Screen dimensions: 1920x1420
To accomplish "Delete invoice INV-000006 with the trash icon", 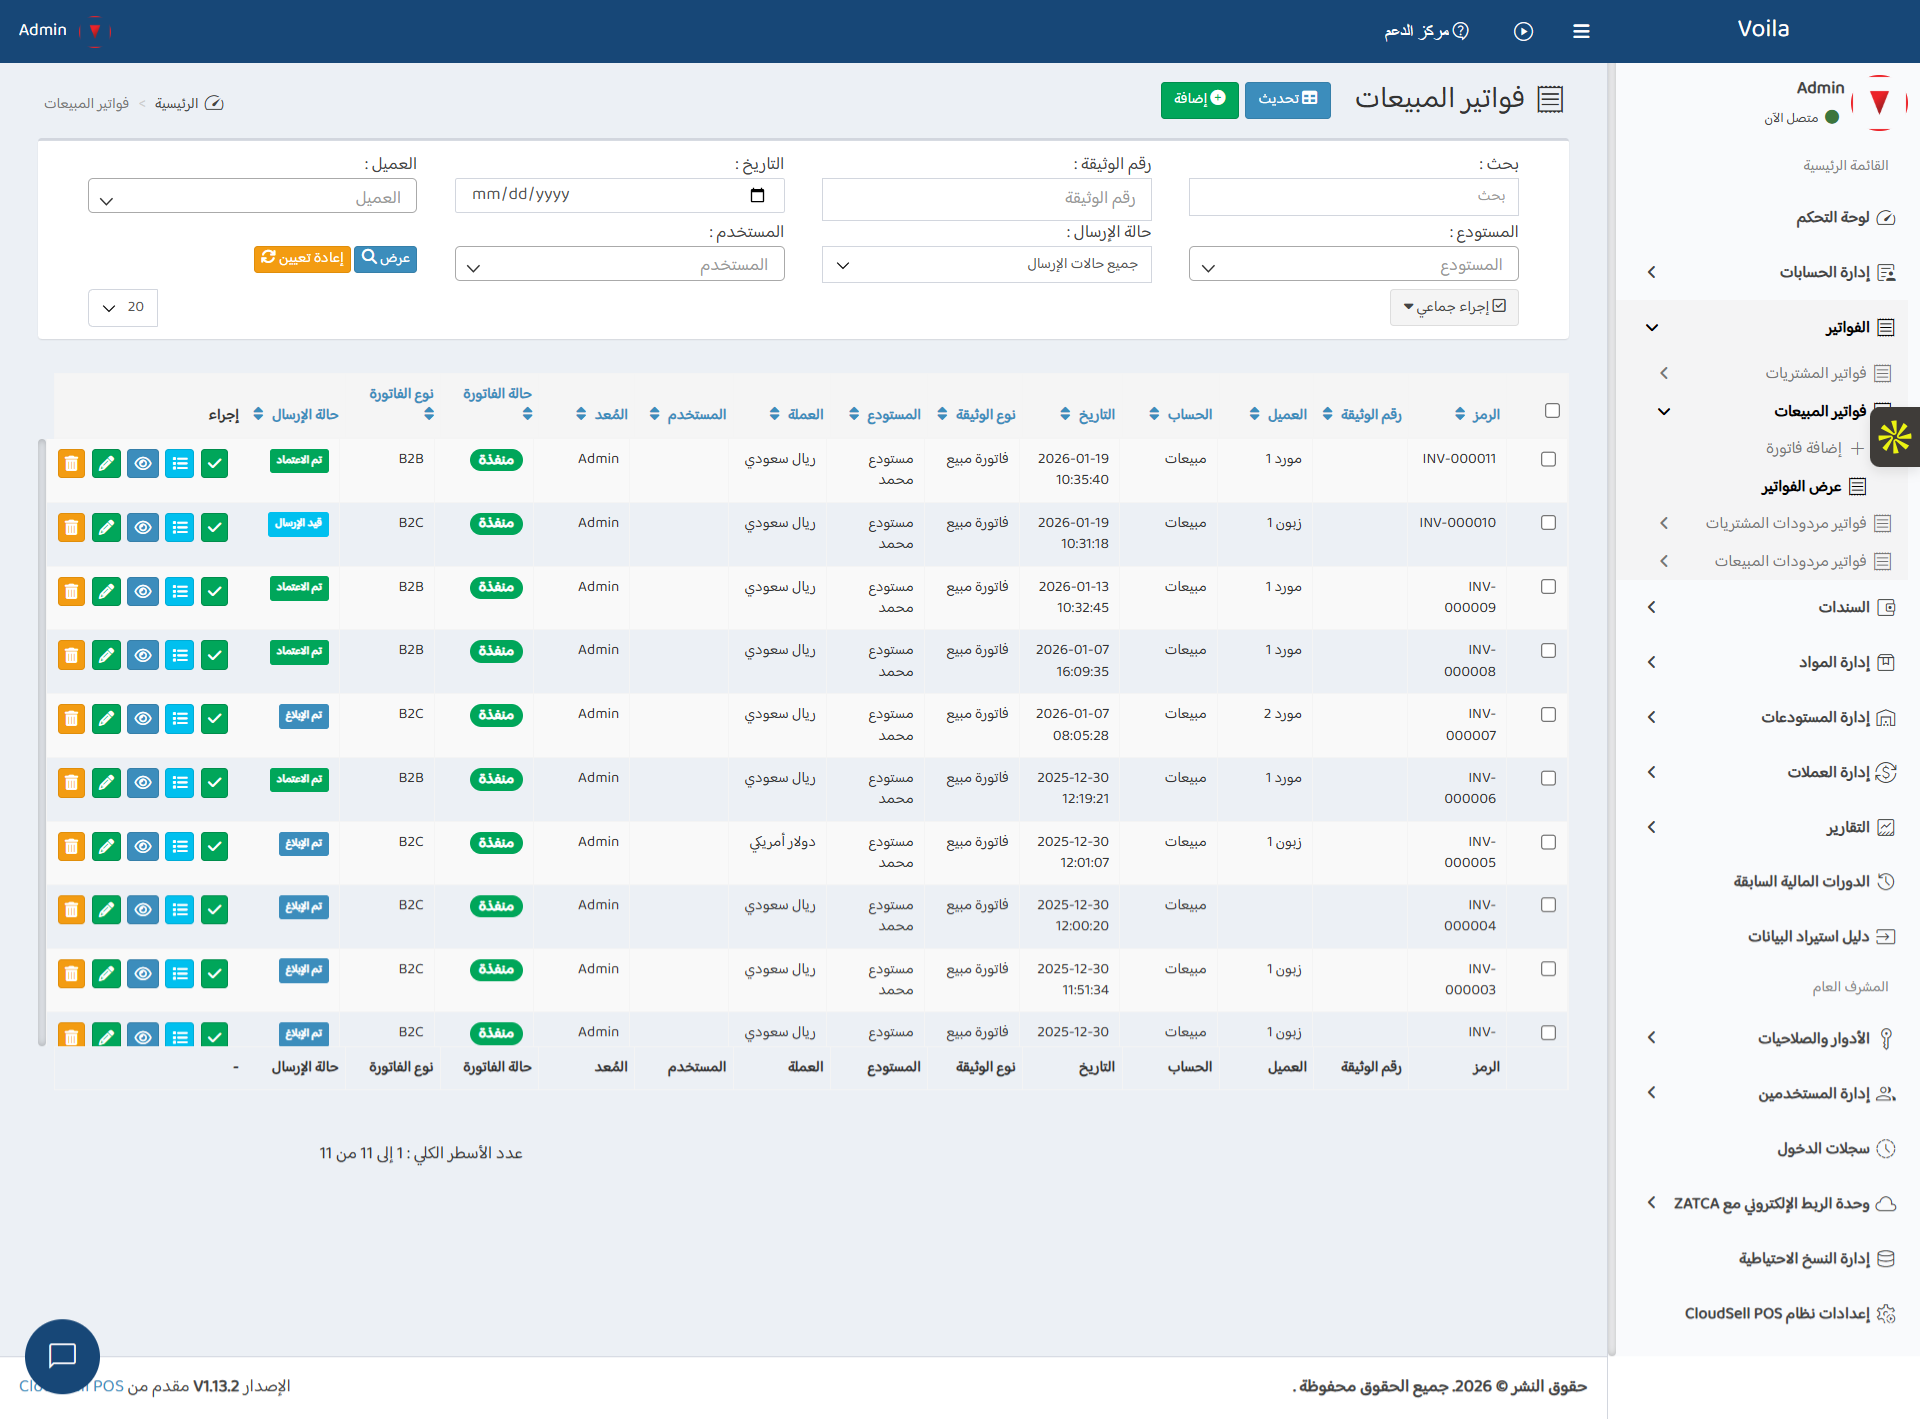I will (71, 783).
